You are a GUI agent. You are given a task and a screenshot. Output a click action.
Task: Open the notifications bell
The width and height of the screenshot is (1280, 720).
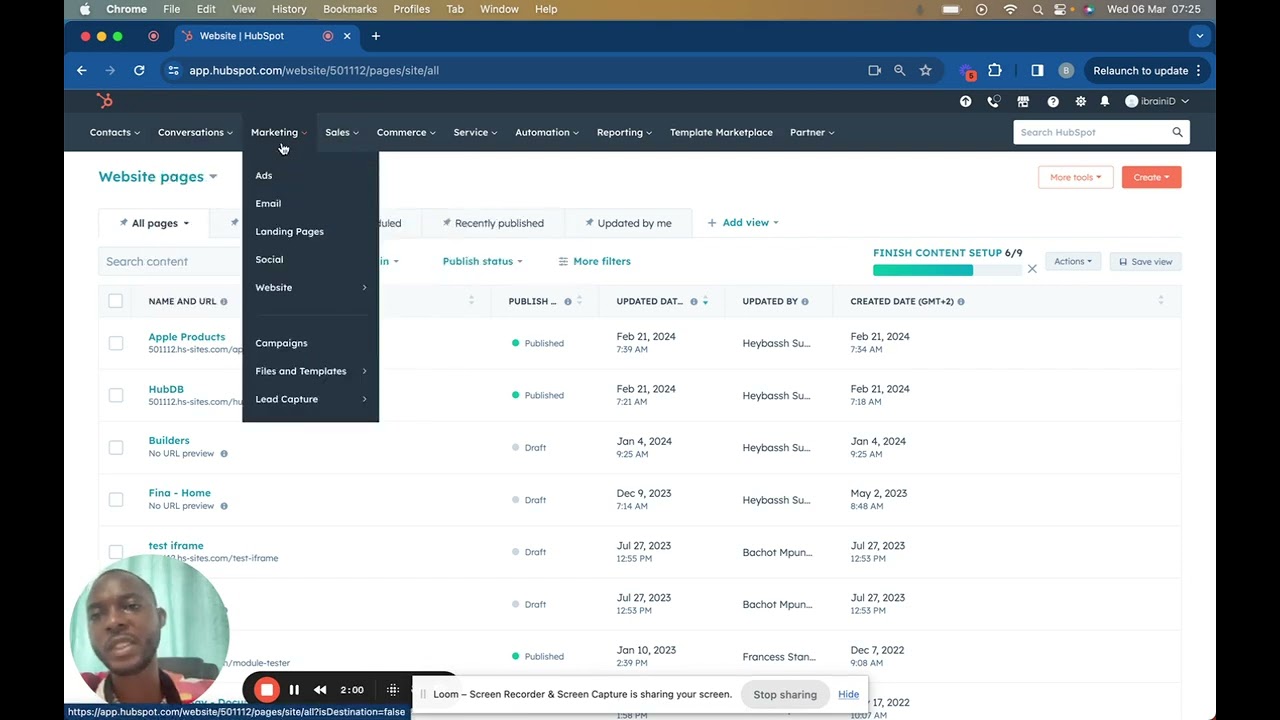pos(1105,101)
